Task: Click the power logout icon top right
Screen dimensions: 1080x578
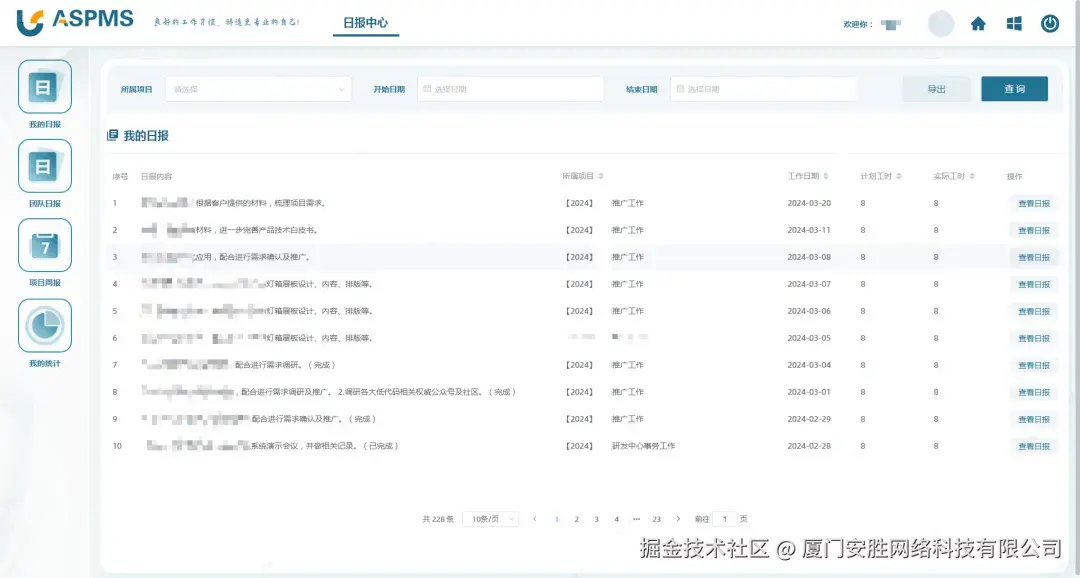Action: pyautogui.click(x=1050, y=22)
